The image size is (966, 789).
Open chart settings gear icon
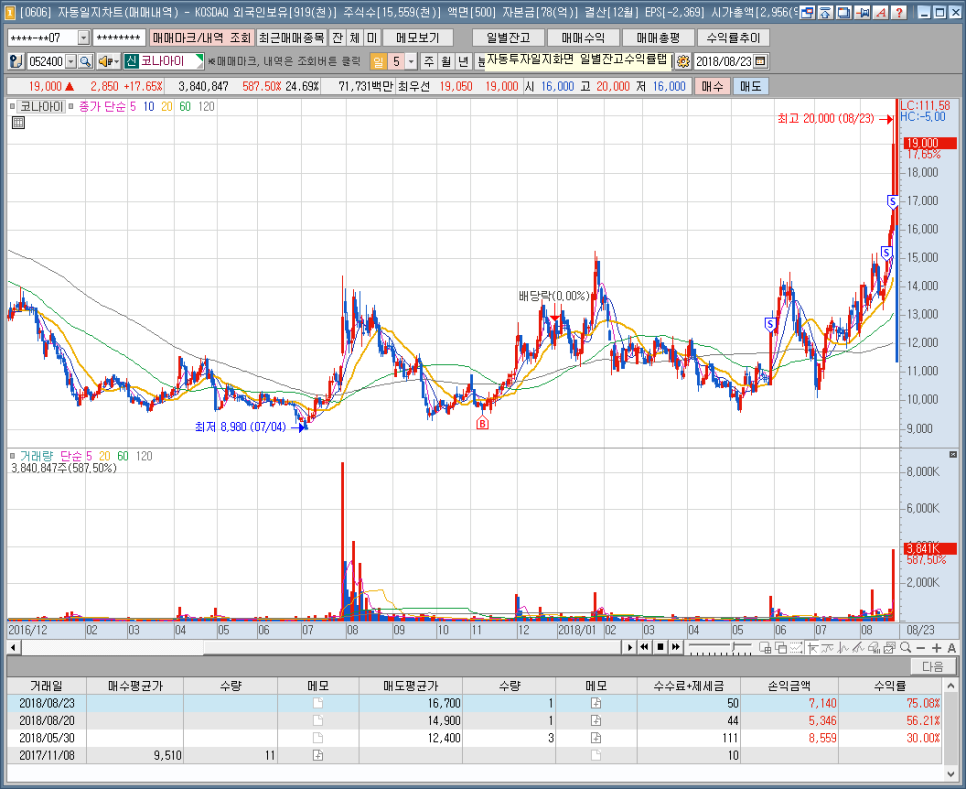pyautogui.click(x=683, y=62)
